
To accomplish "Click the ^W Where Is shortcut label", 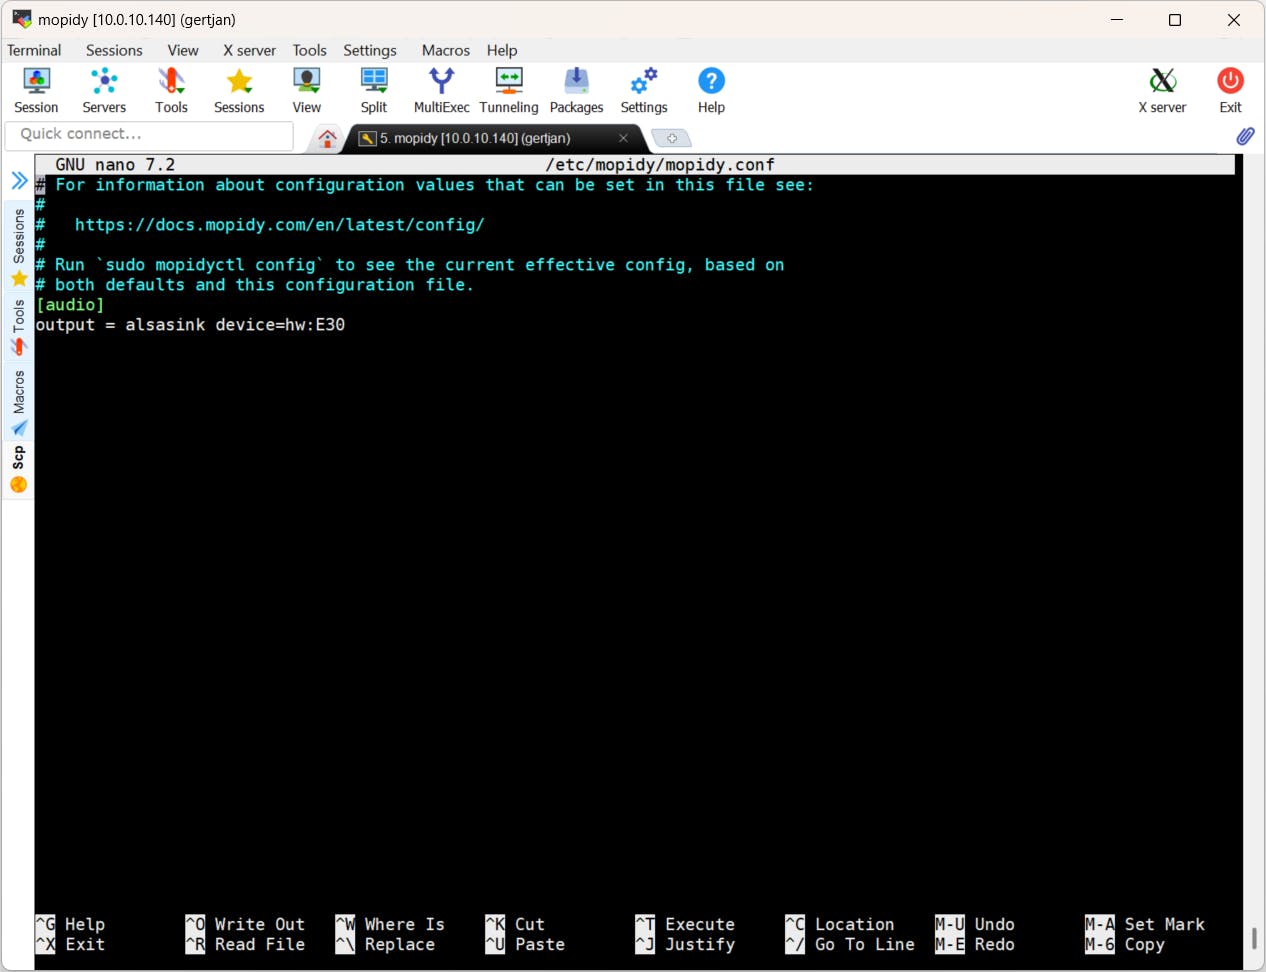I will tap(390, 925).
